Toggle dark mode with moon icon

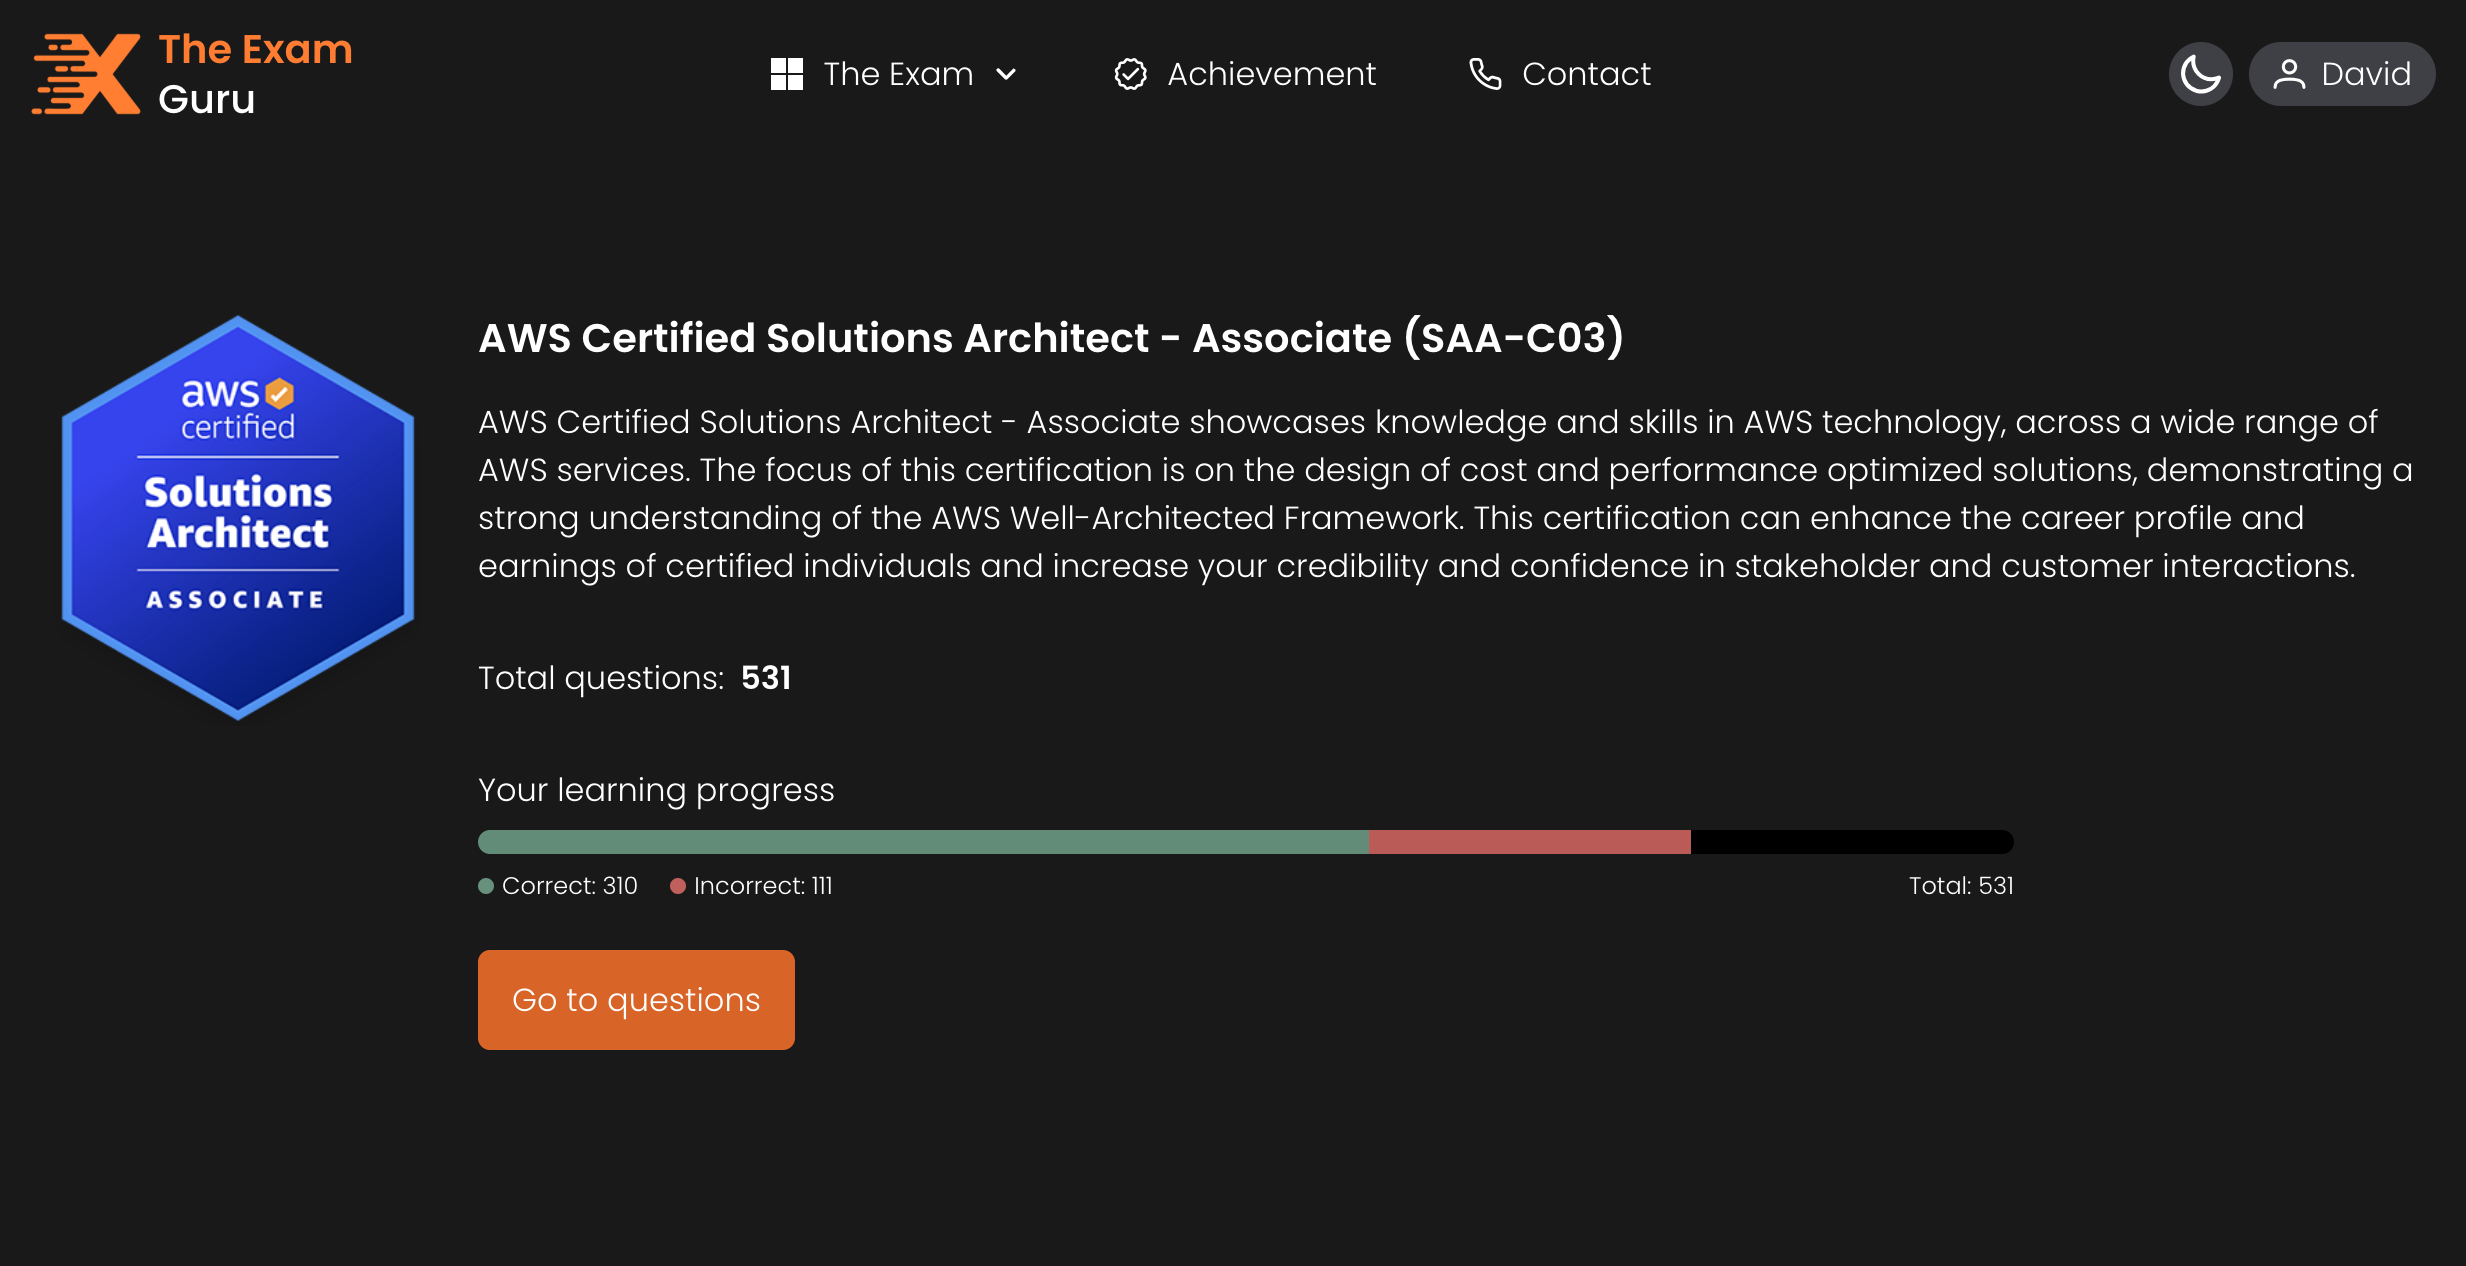pos(2200,74)
